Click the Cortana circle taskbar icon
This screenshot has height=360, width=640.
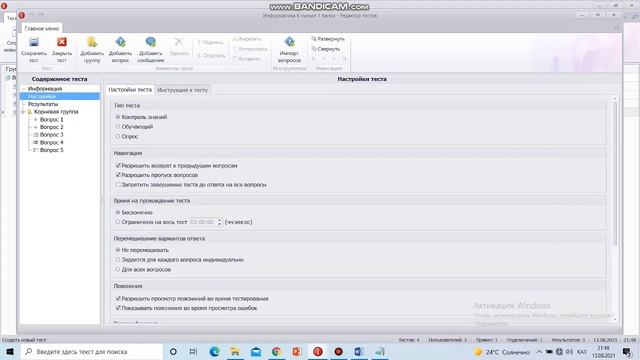(x=173, y=351)
